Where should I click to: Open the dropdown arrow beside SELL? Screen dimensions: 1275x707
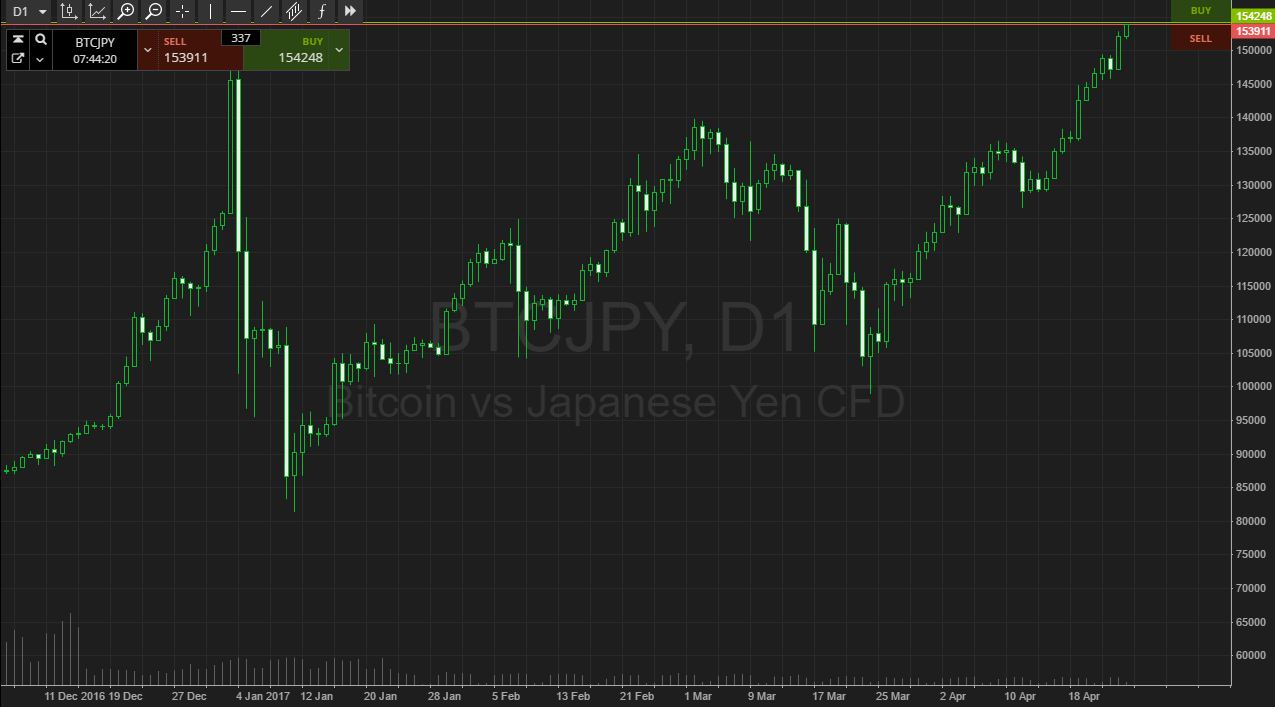pos(148,50)
